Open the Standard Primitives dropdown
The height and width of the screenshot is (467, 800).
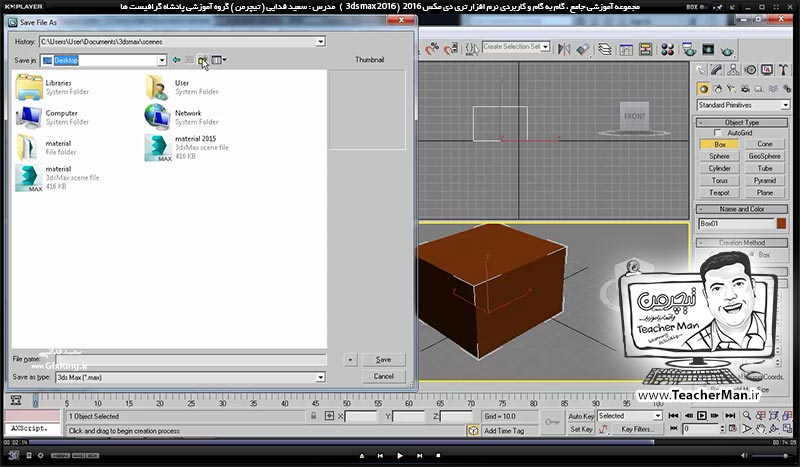tap(743, 105)
